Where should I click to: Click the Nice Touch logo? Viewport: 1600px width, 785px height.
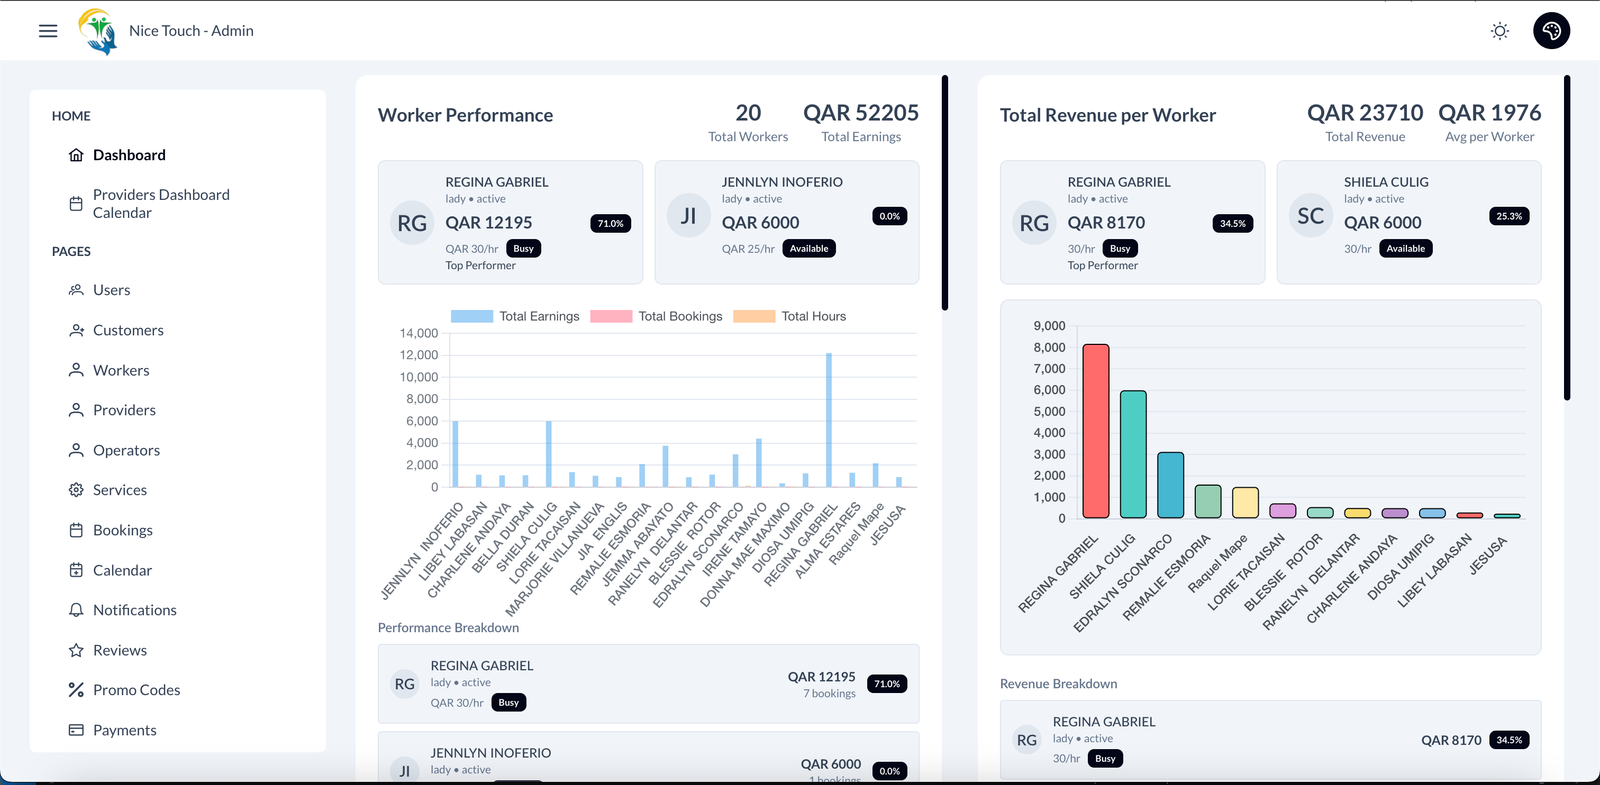coord(98,31)
